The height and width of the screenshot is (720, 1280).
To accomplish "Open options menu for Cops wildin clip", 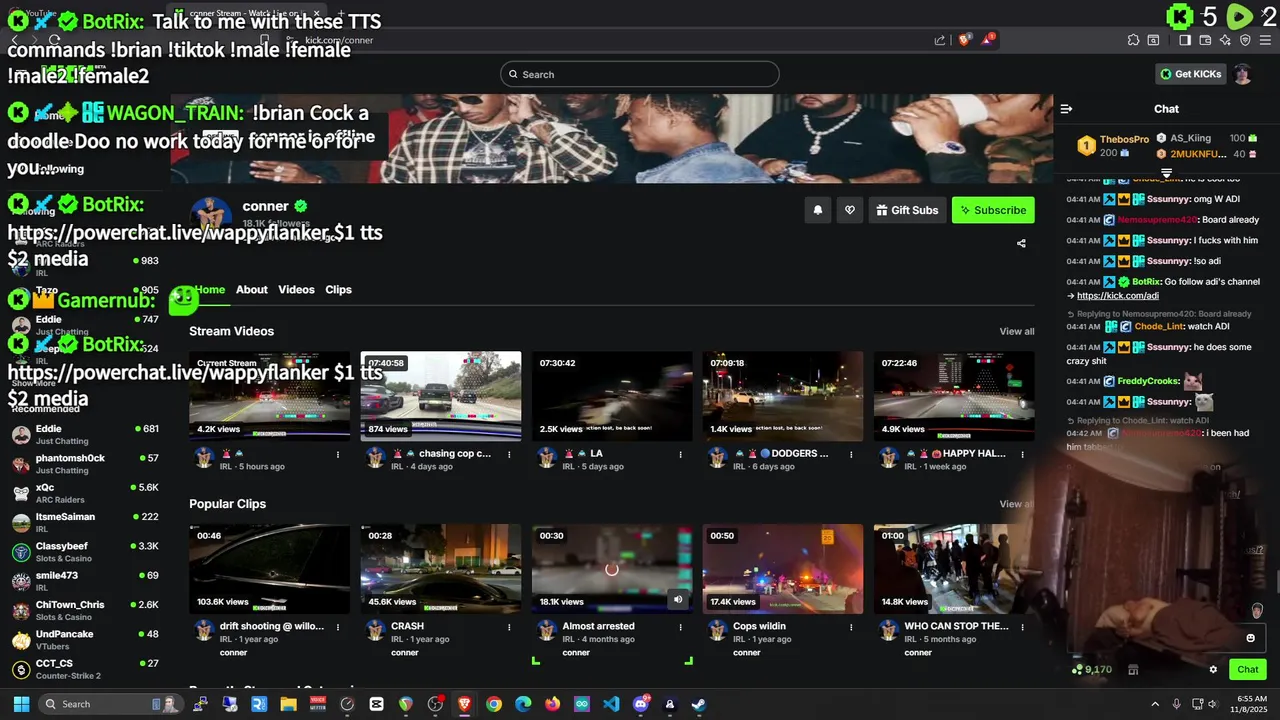I will pos(851,627).
